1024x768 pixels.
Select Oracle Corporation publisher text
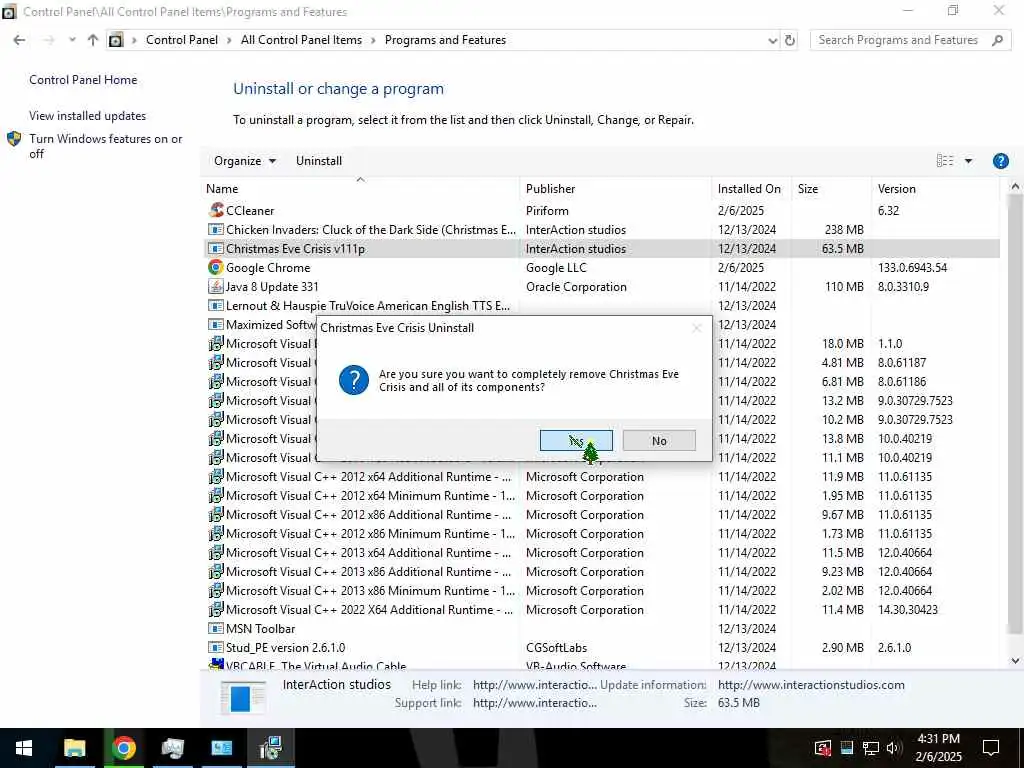pos(576,287)
